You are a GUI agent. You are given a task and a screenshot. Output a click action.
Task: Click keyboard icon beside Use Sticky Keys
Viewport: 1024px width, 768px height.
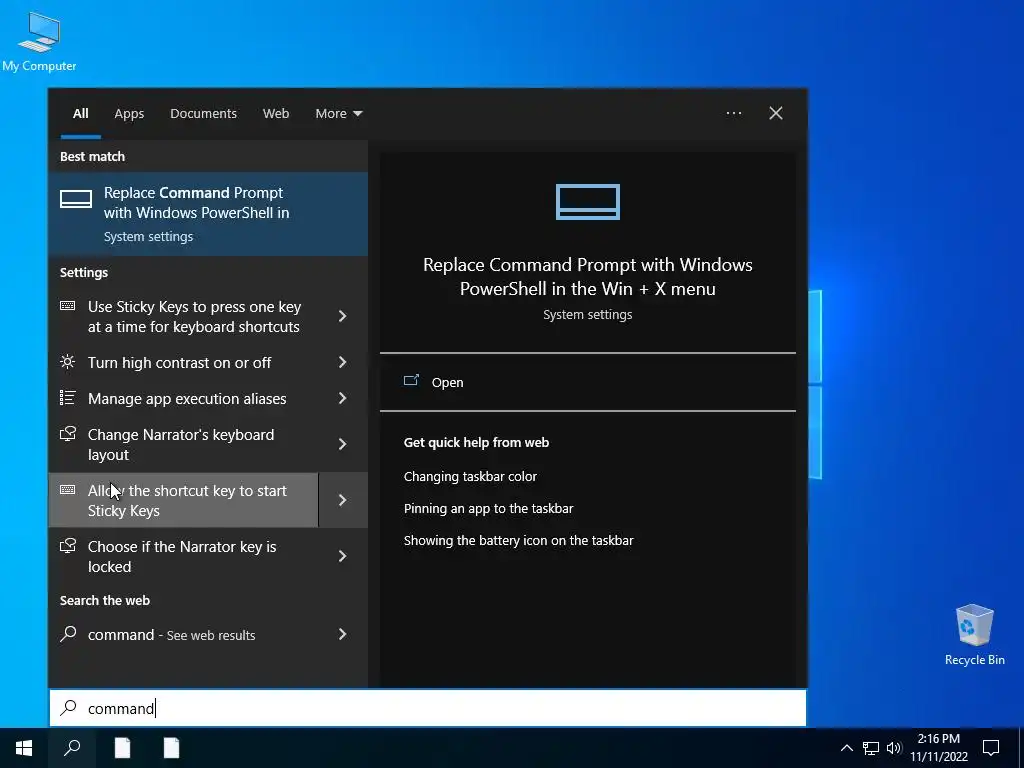(x=67, y=306)
